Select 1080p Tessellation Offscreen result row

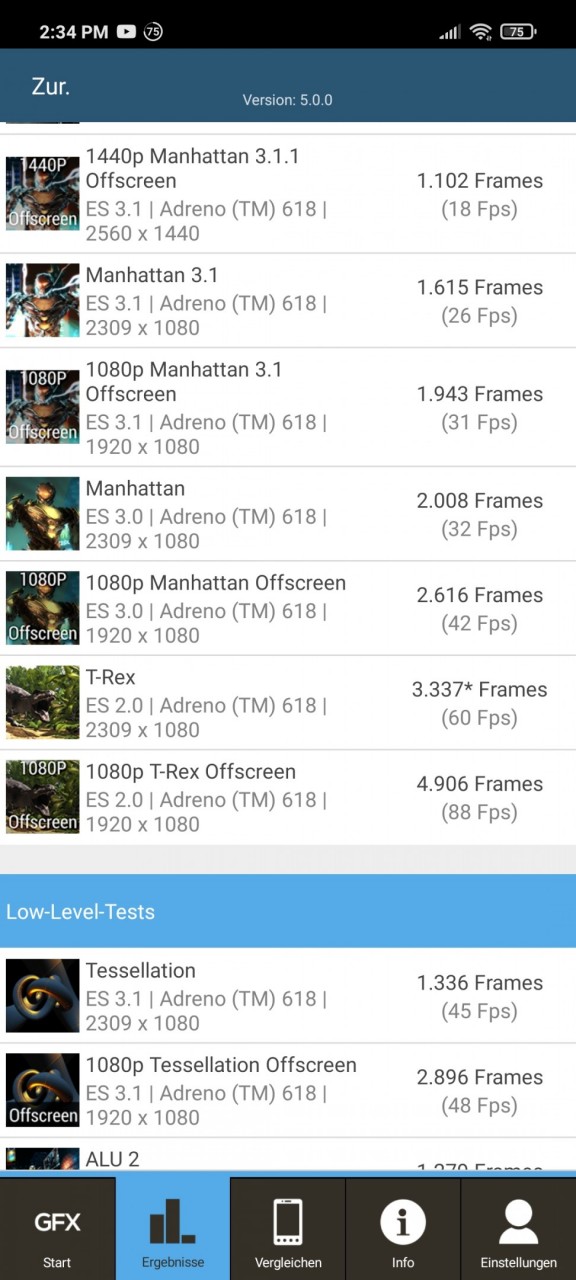(288, 1090)
